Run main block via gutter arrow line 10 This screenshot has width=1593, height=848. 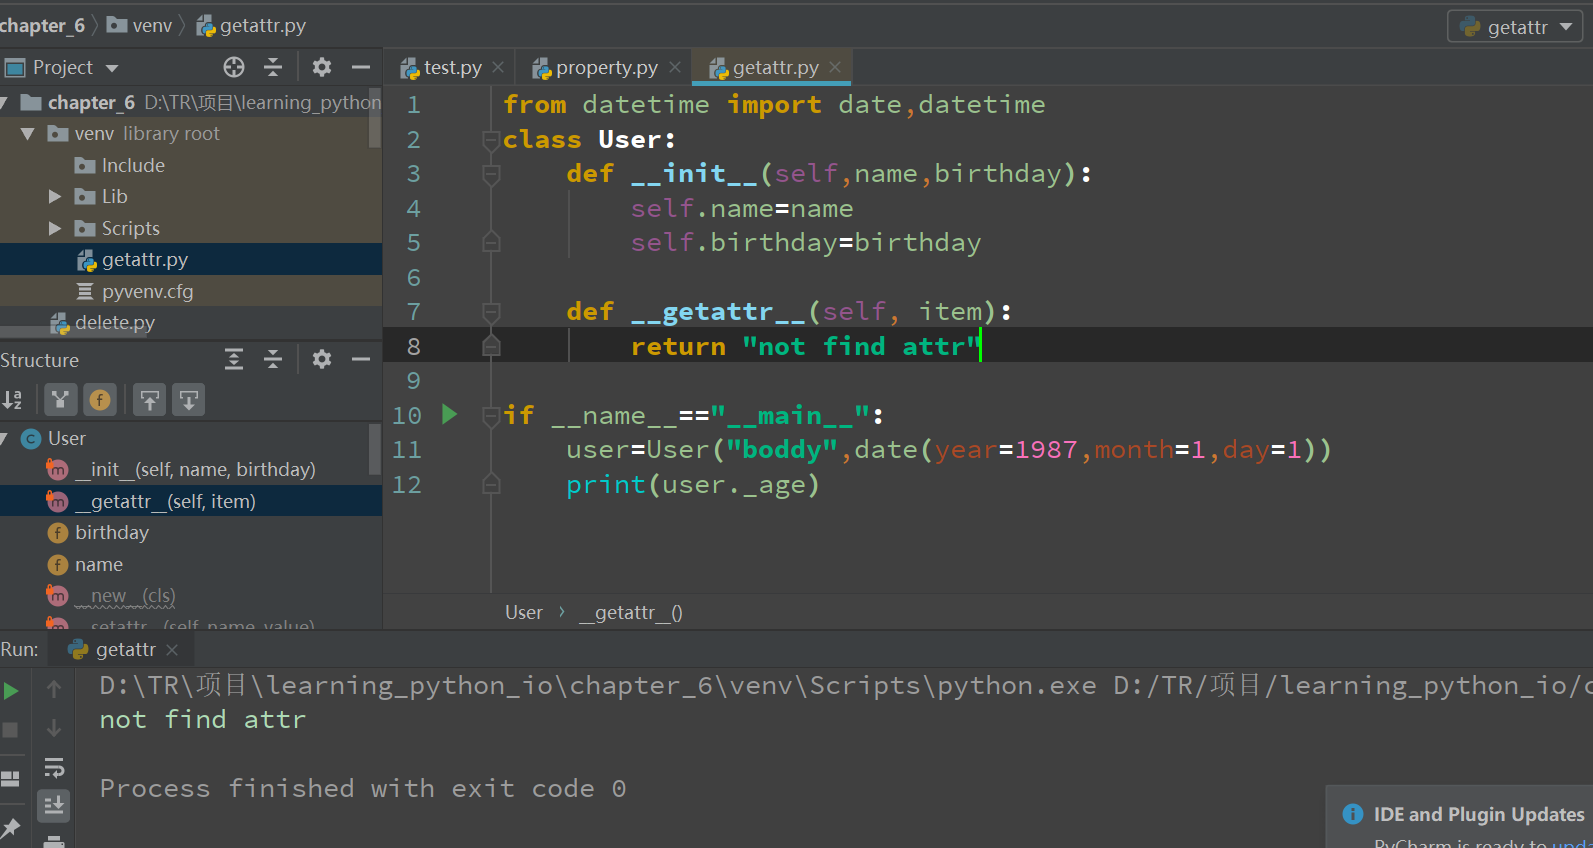pyautogui.click(x=450, y=414)
